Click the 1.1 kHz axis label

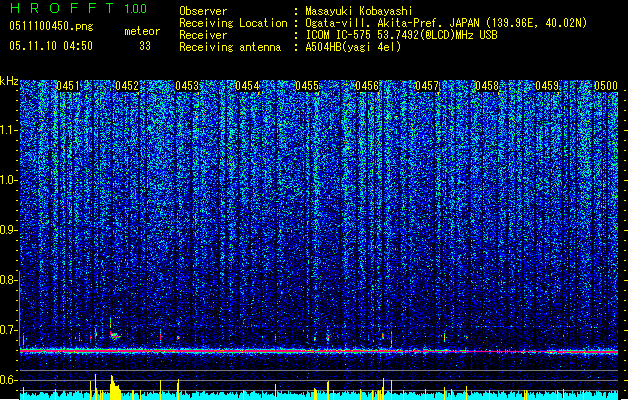point(9,130)
